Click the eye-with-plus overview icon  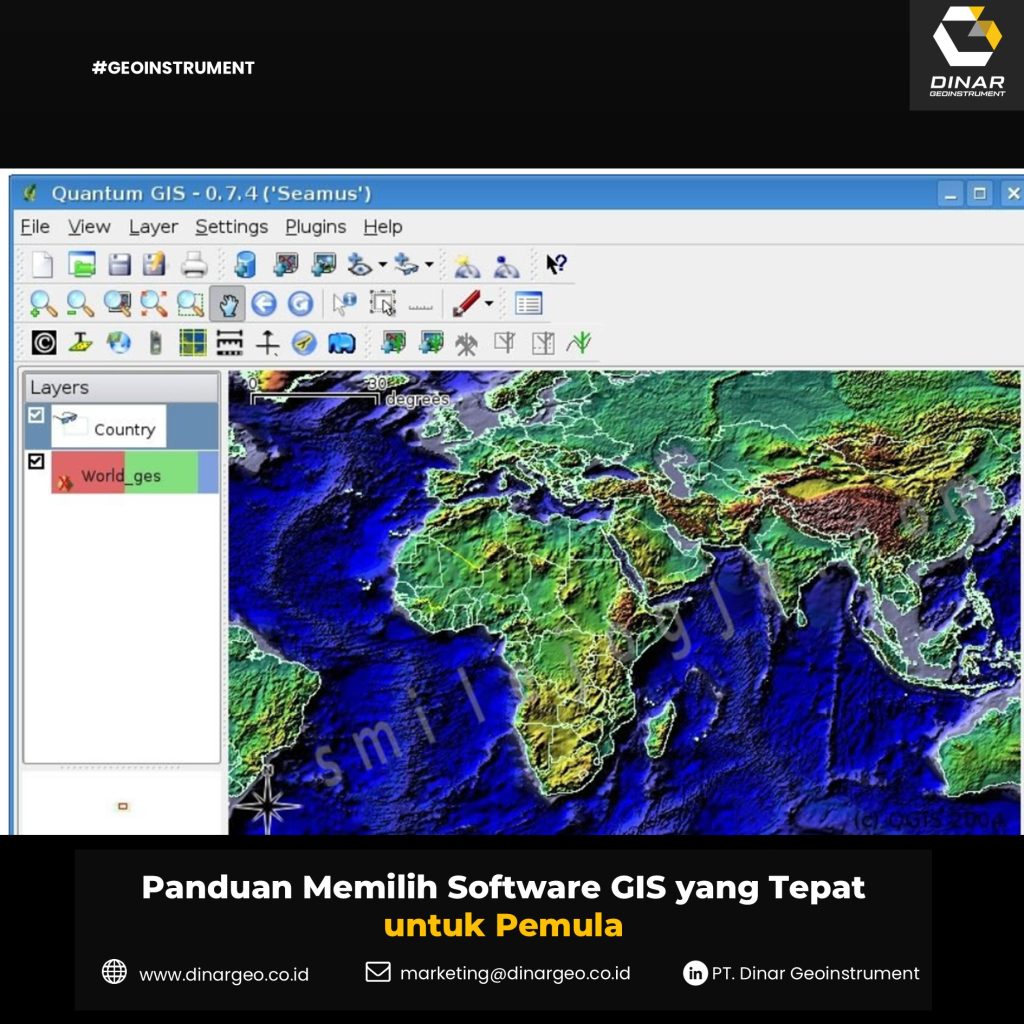pos(359,264)
